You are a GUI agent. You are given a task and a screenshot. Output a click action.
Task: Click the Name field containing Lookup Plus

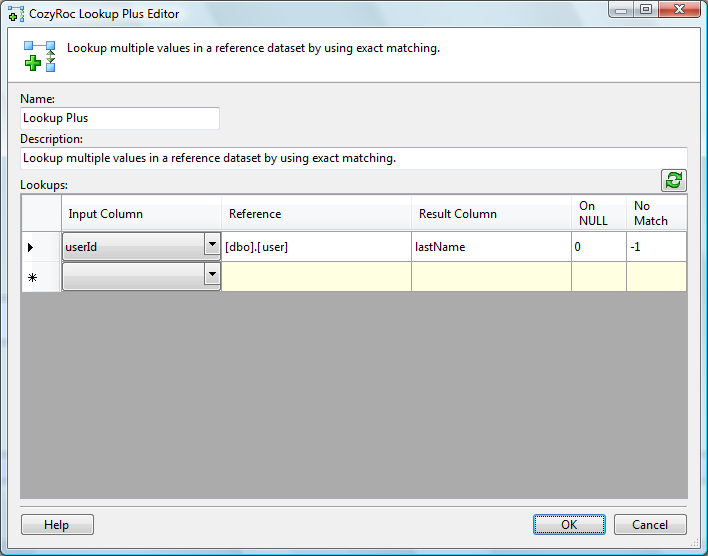[120, 118]
